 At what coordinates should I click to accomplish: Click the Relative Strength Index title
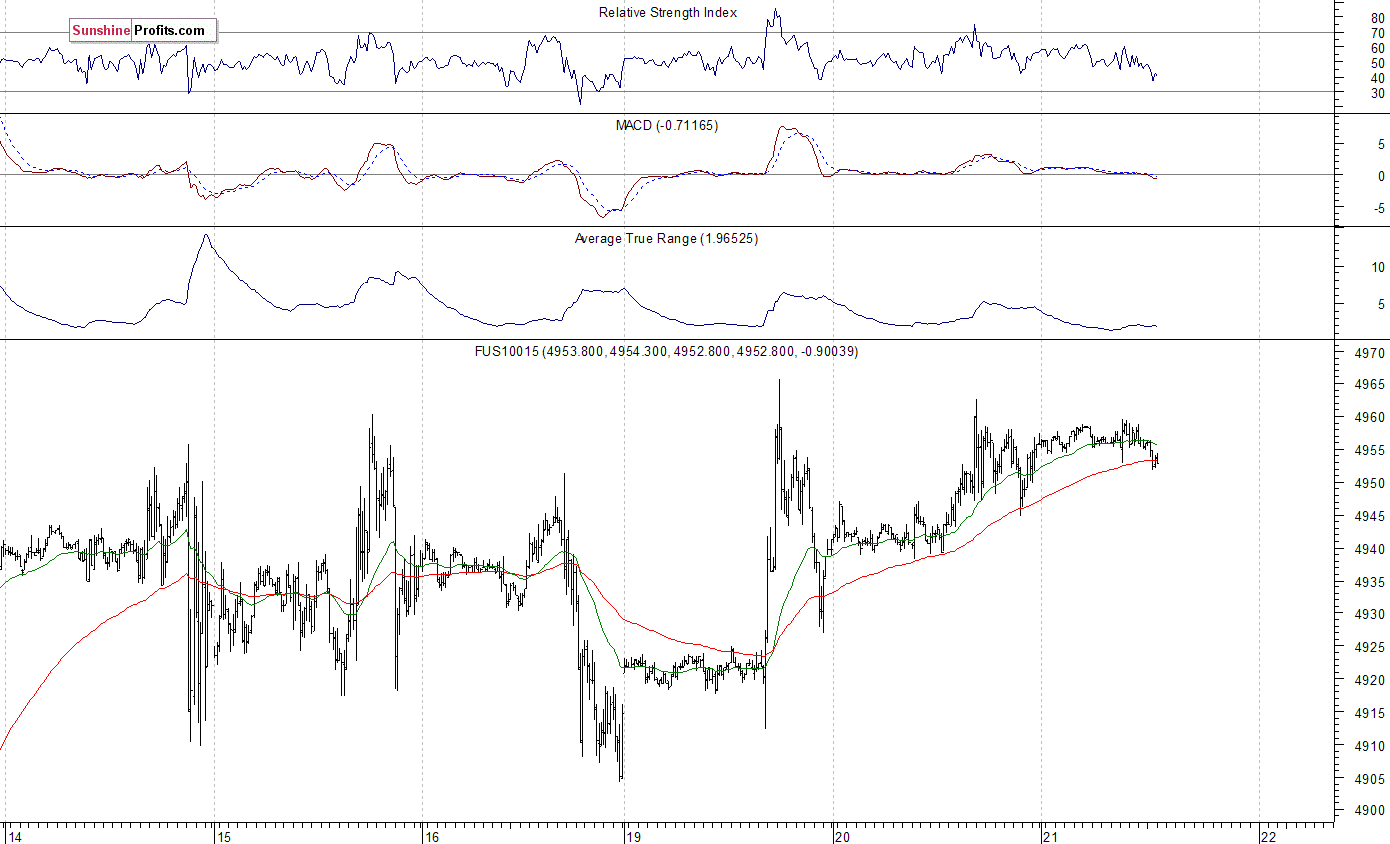668,13
